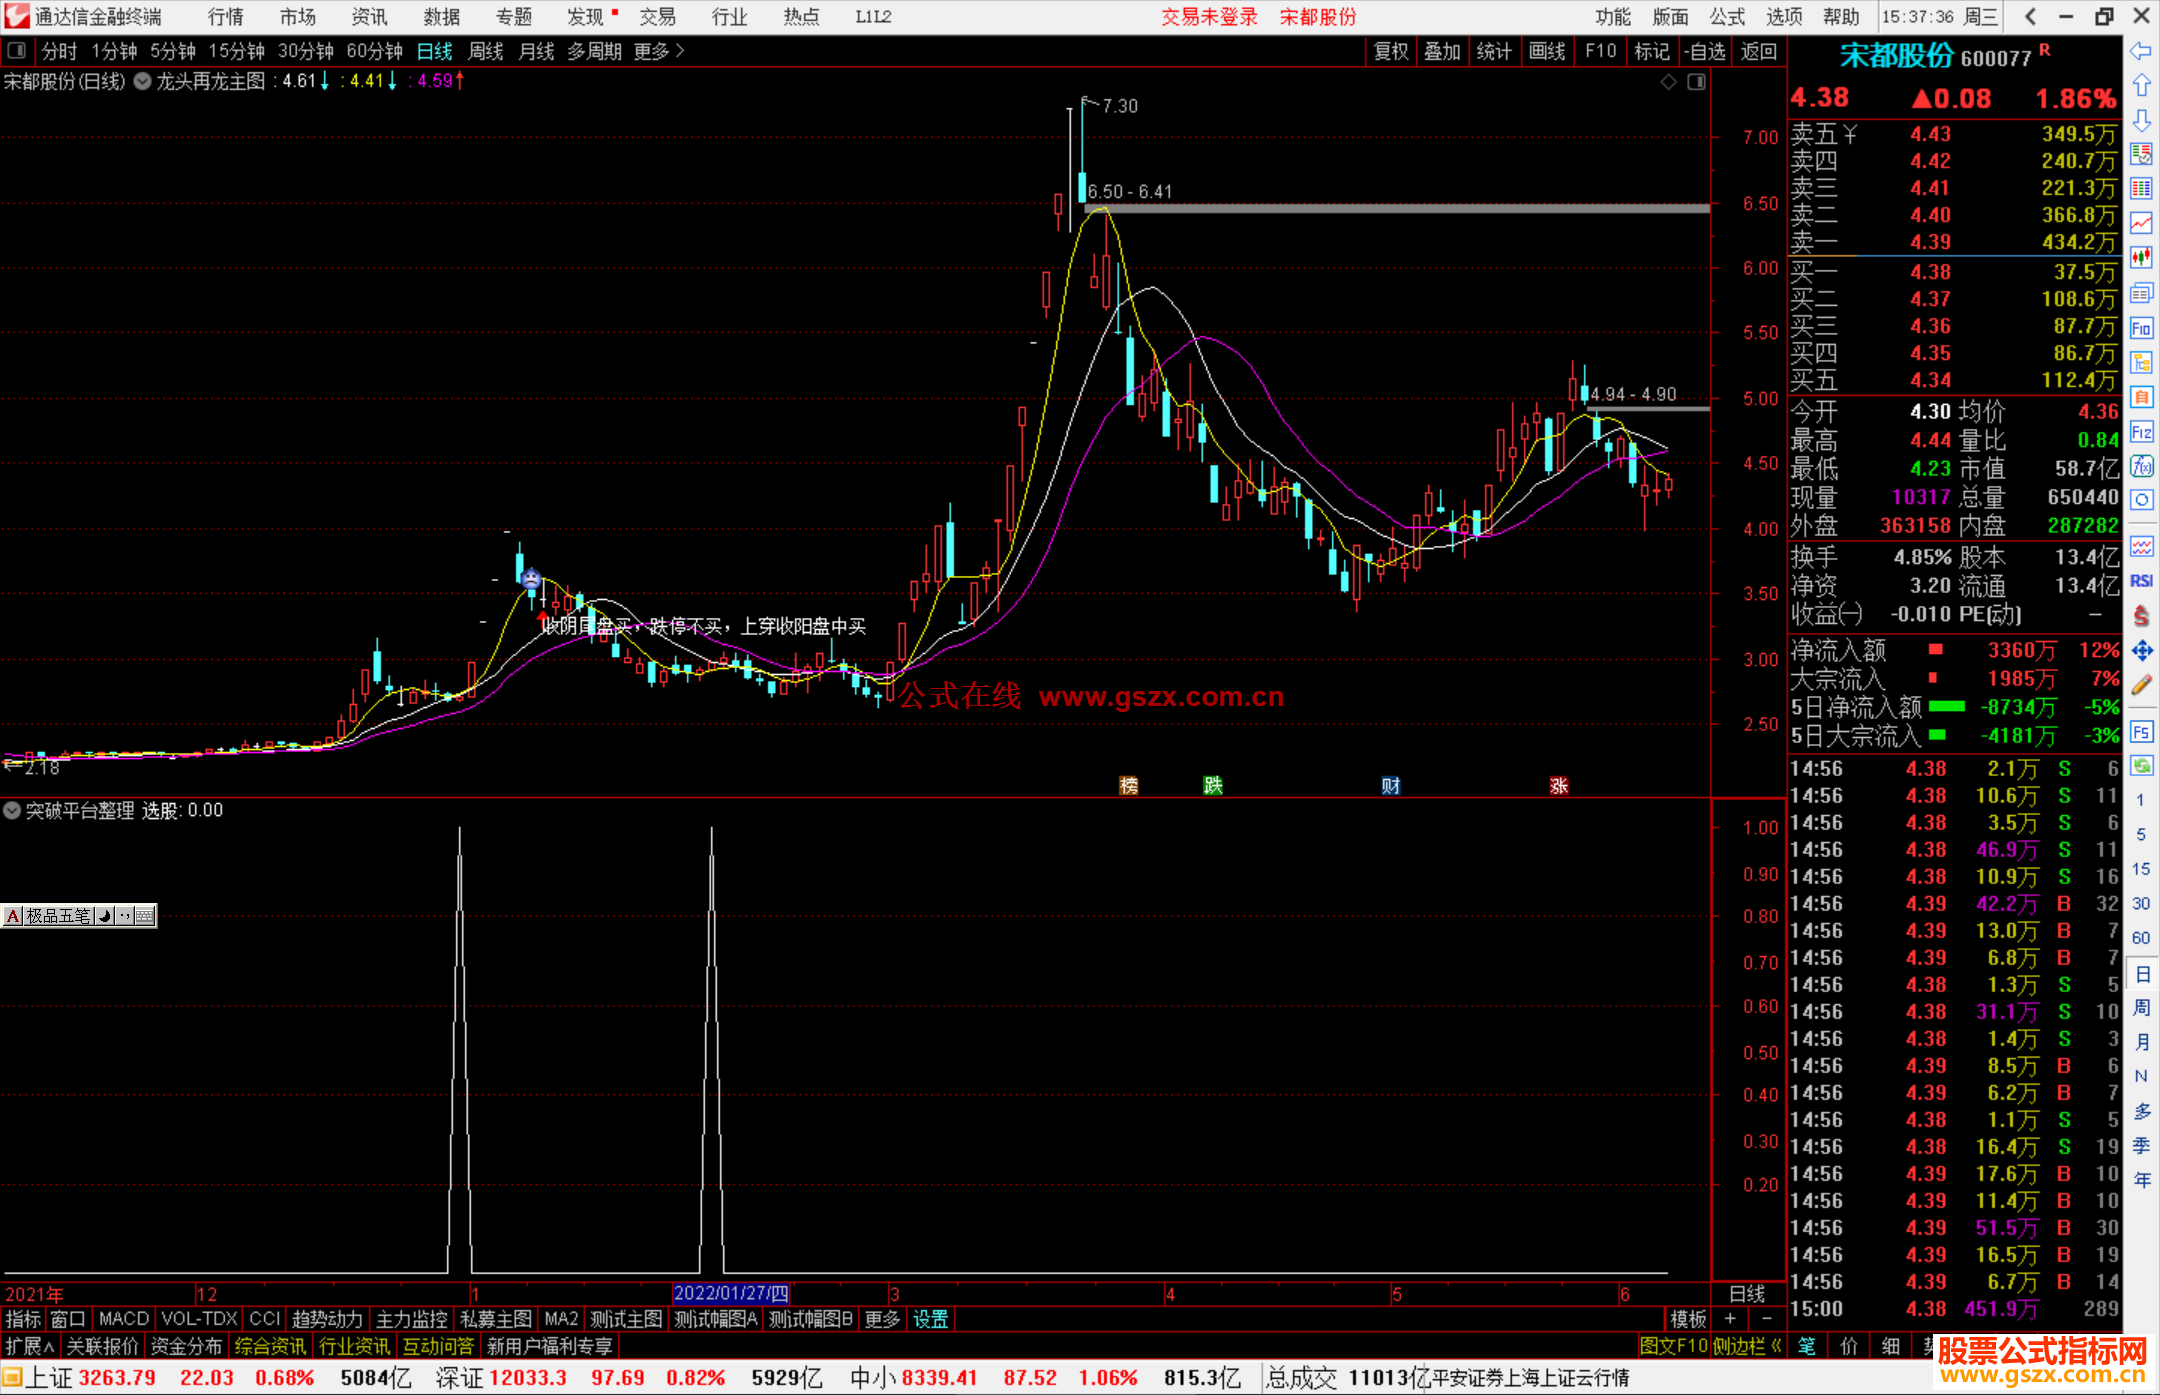
Task: Select the pencil drawing tool icon
Action: 2141,685
